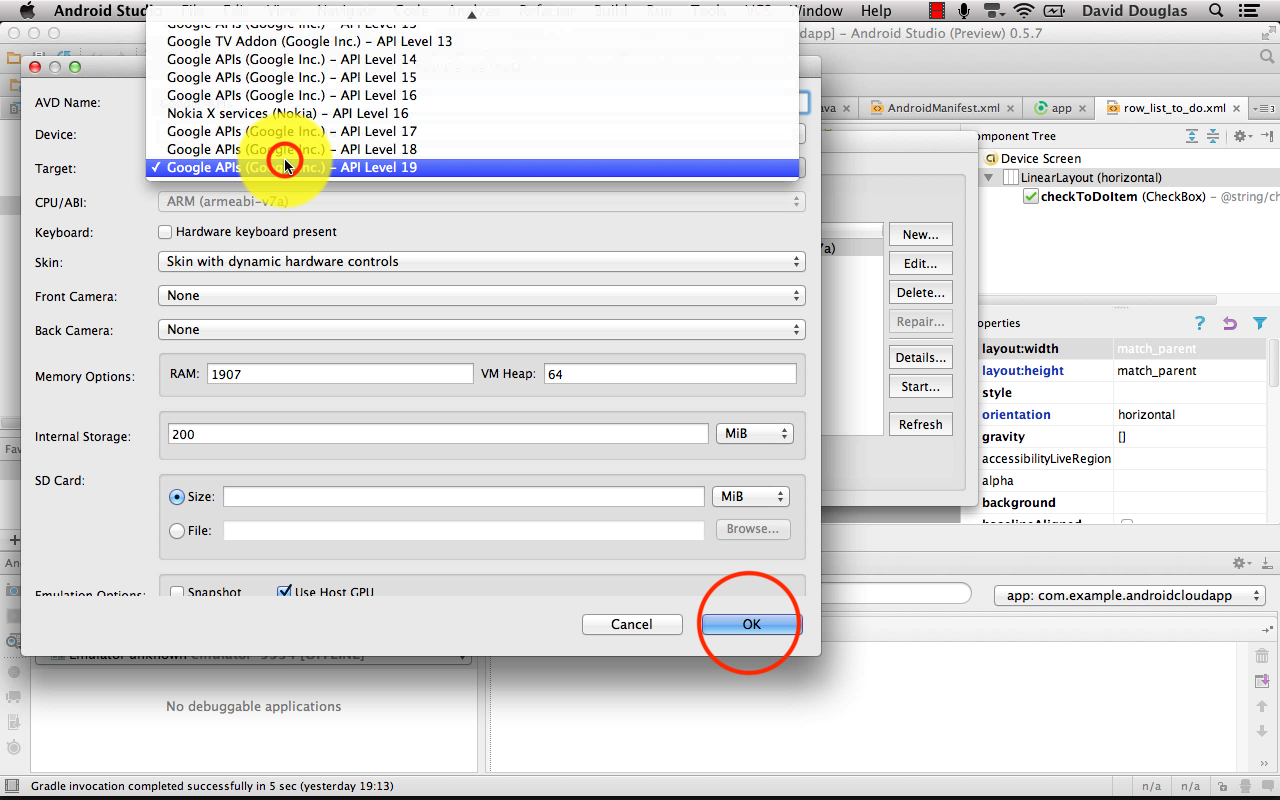Screen dimensions: 1280x800
Task: Click the Properties help question mark icon
Action: [x=1200, y=323]
